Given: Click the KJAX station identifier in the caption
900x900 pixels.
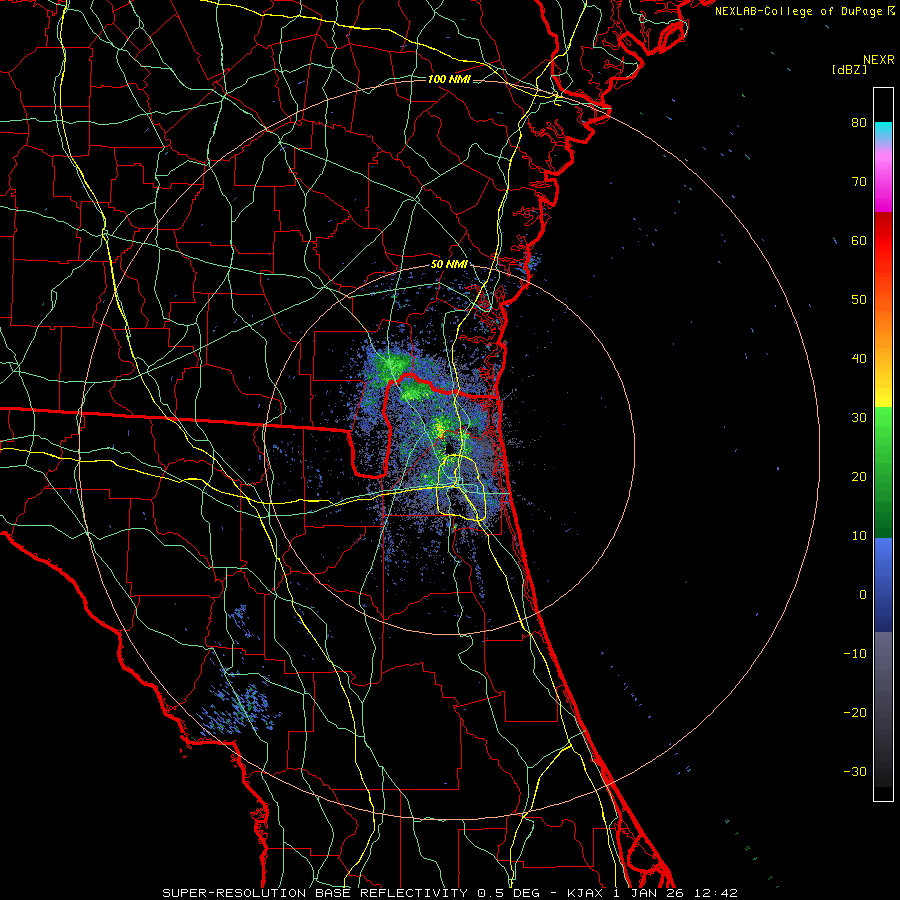Looking at the screenshot, I should [586, 893].
